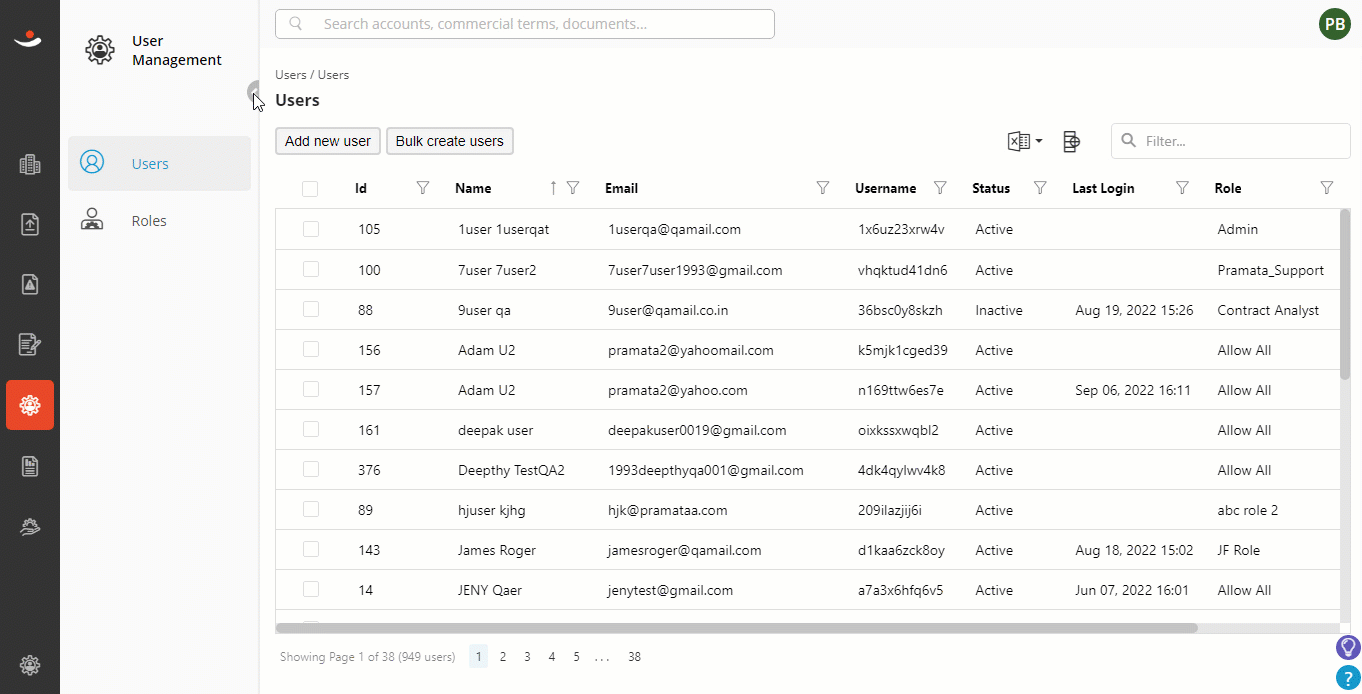Go to page 3

[527, 657]
